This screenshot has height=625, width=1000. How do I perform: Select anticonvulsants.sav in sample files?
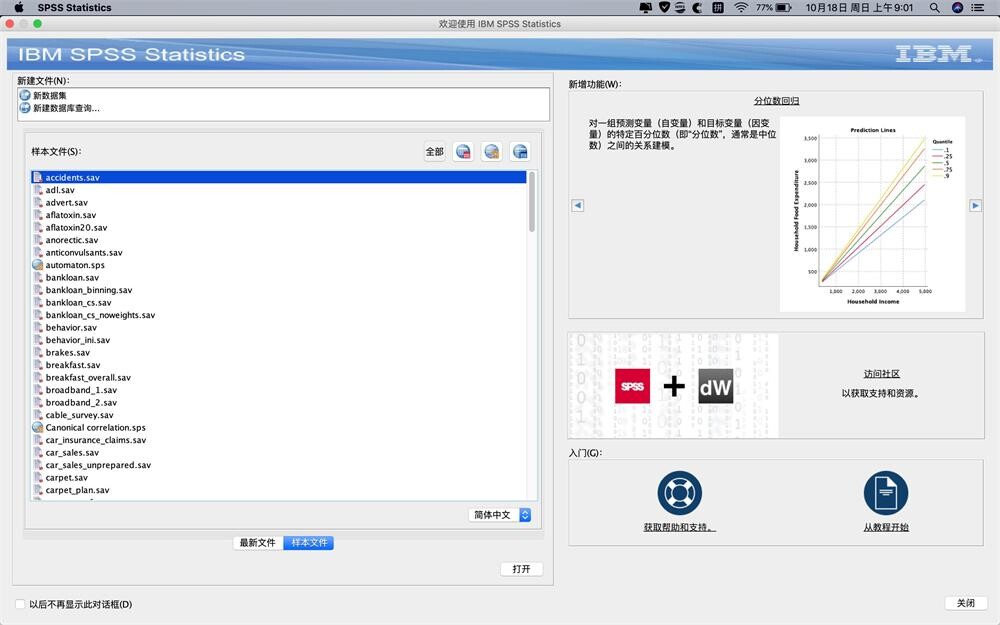279,253
